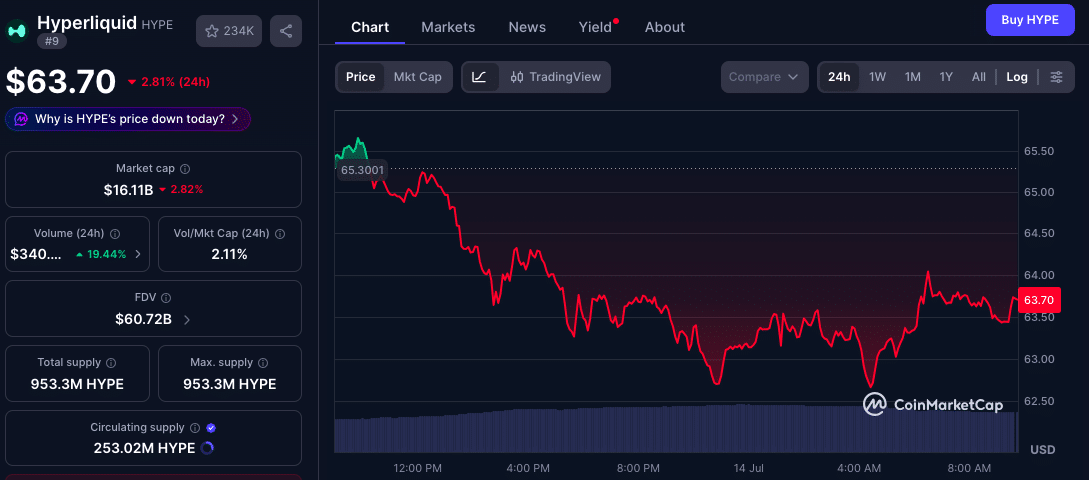Open the News tab
1089x480 pixels.
coord(527,27)
